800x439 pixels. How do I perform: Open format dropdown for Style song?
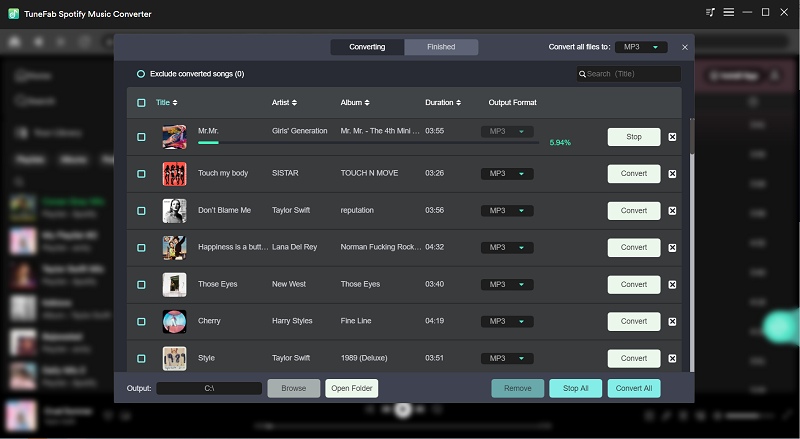point(507,358)
